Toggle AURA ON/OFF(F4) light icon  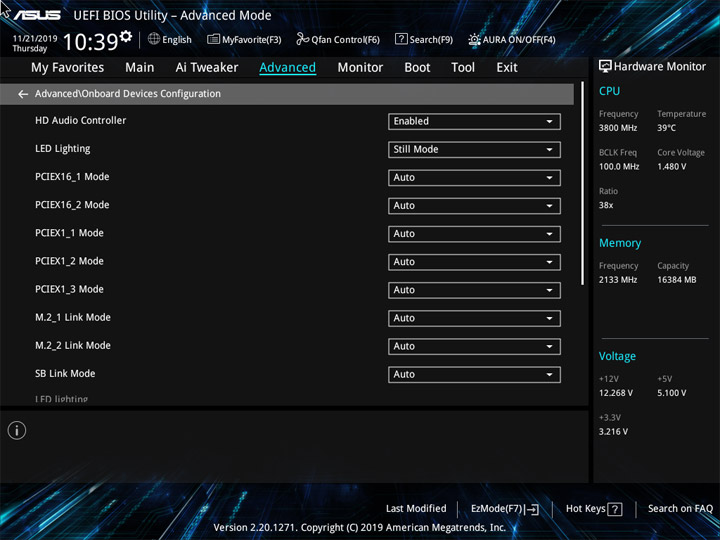[474, 39]
